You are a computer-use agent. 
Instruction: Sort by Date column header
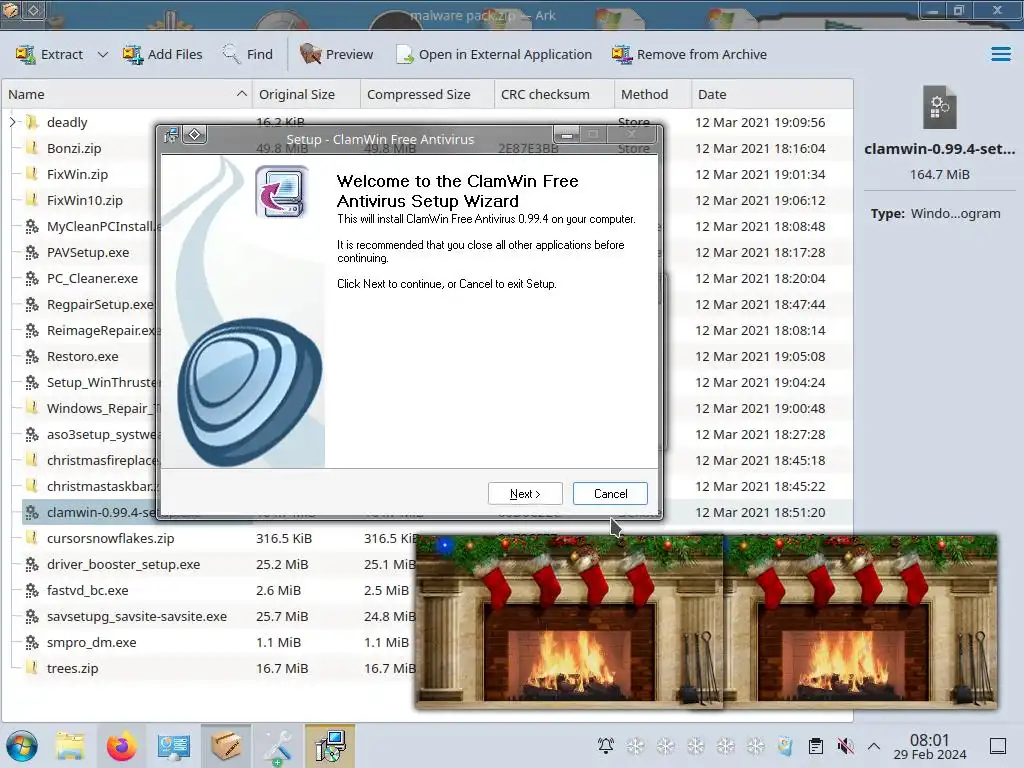point(772,94)
